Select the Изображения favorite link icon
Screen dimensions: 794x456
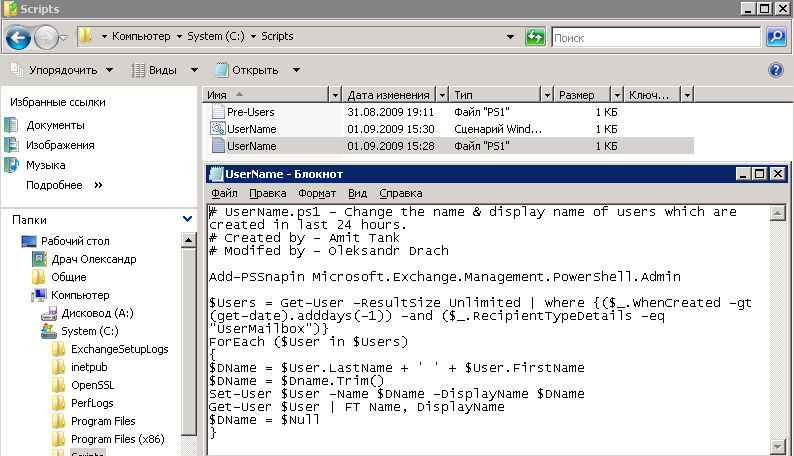12,145
